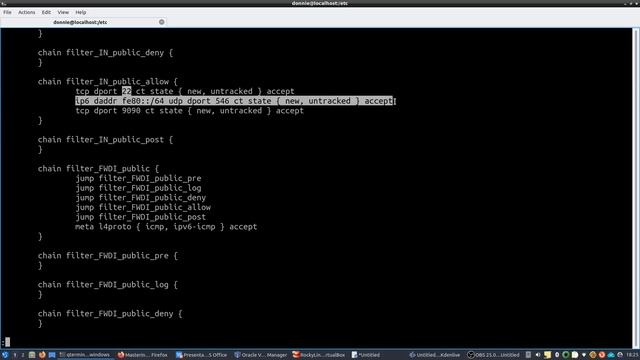Switch to OBS 25.0 Untitled taskbar entry
640x360 pixels.
click(x=493, y=355)
